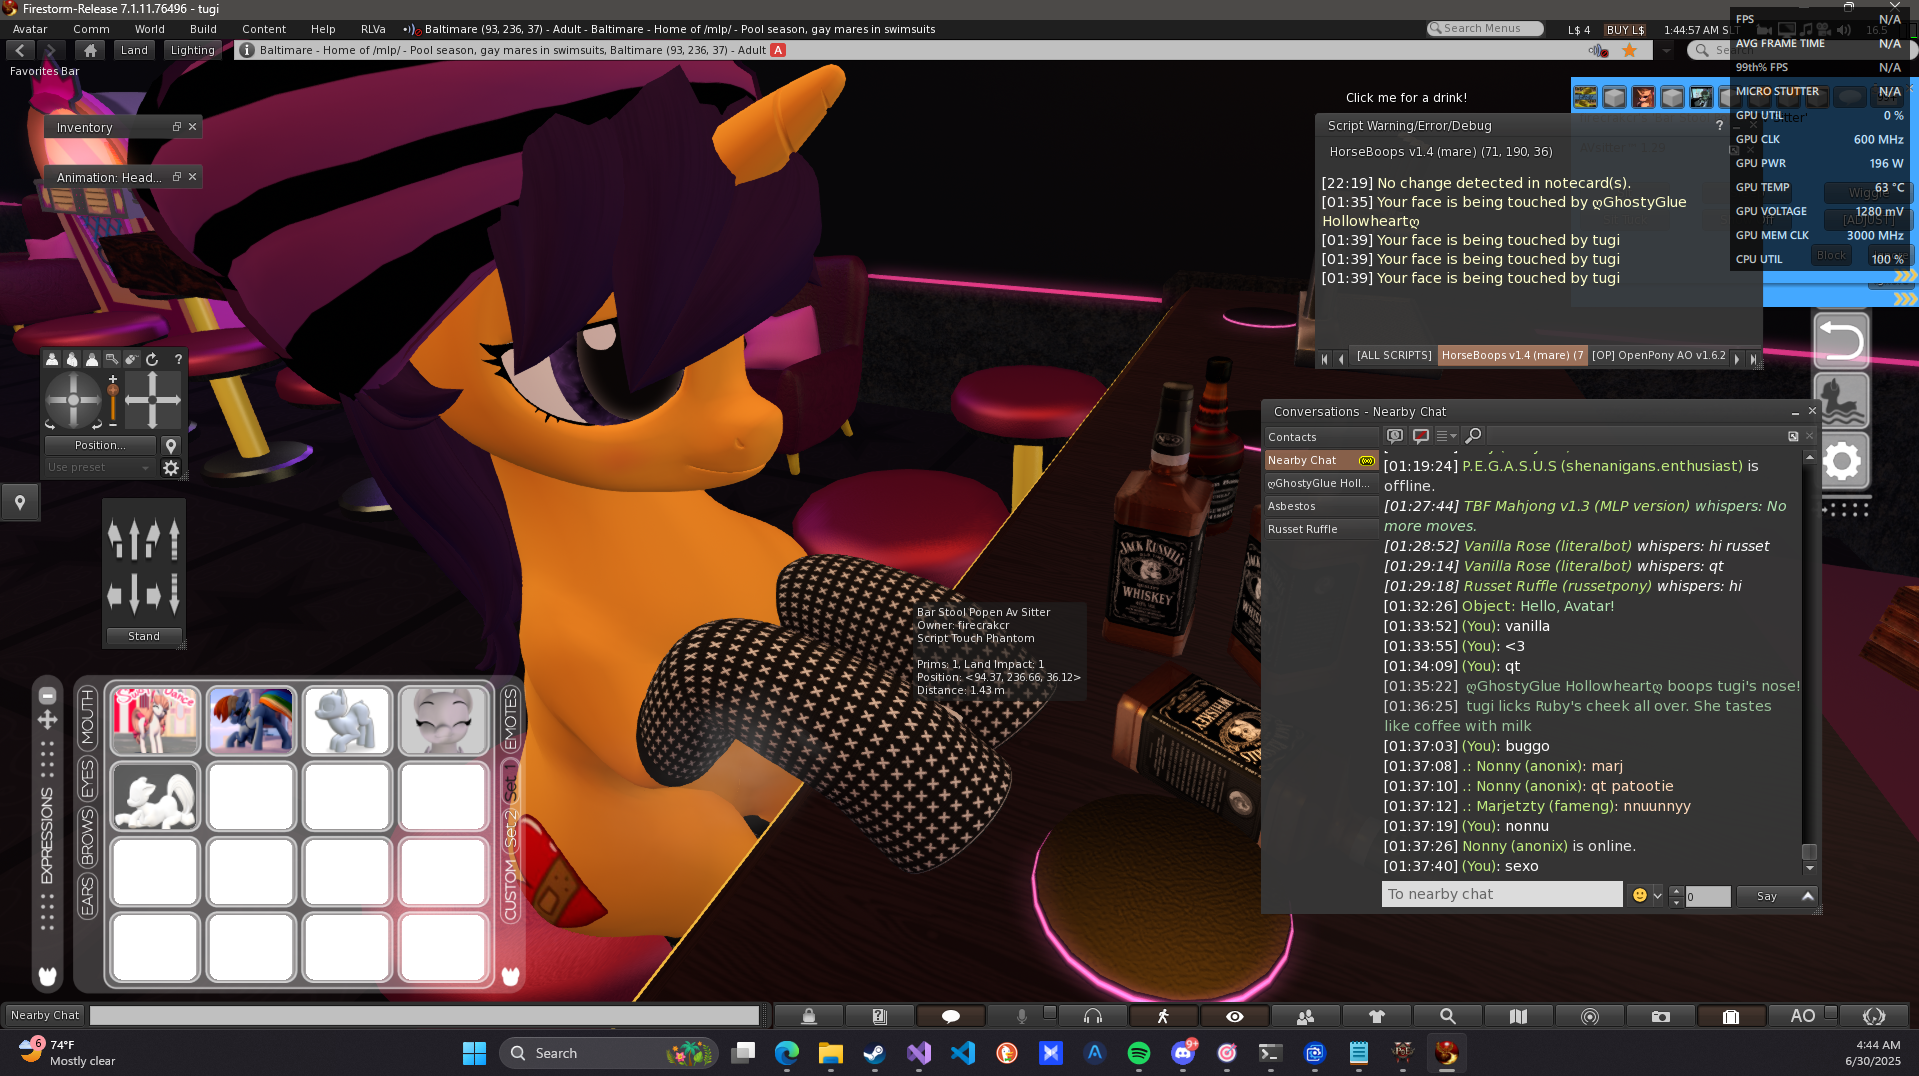Viewport: 1919px width, 1076px height.
Task: Toggle the AO on/off checkbox
Action: (1831, 1012)
